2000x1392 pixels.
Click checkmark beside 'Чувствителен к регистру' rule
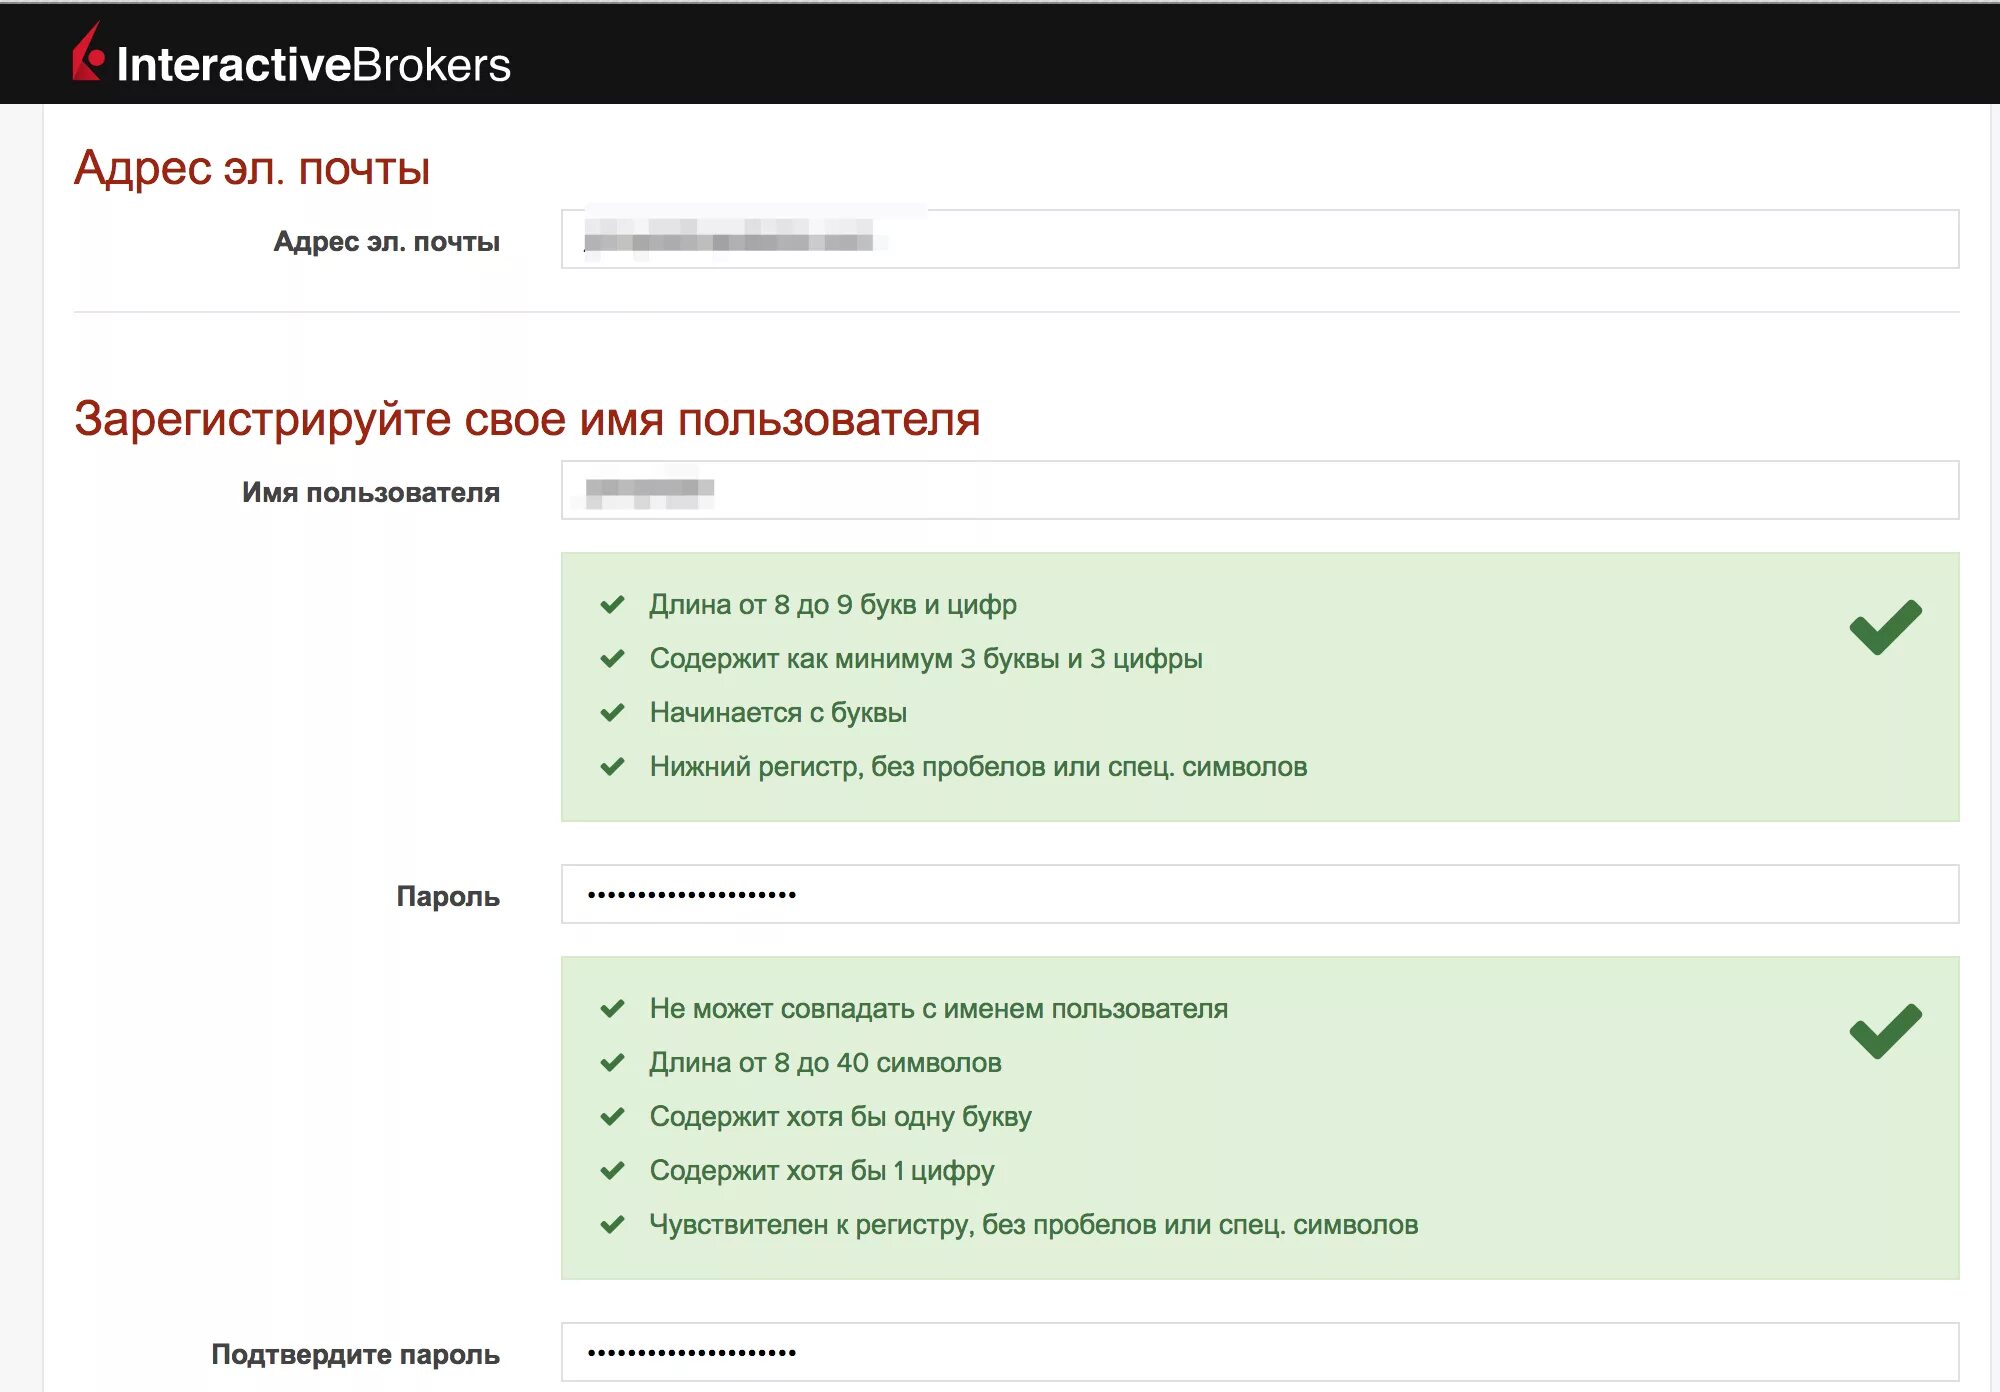612,1225
